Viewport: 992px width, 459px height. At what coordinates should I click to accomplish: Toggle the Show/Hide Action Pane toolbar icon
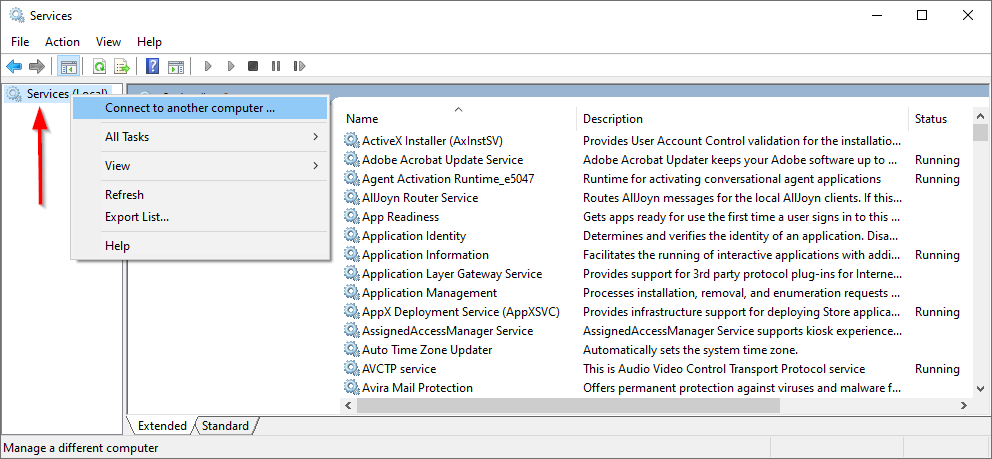tap(176, 67)
